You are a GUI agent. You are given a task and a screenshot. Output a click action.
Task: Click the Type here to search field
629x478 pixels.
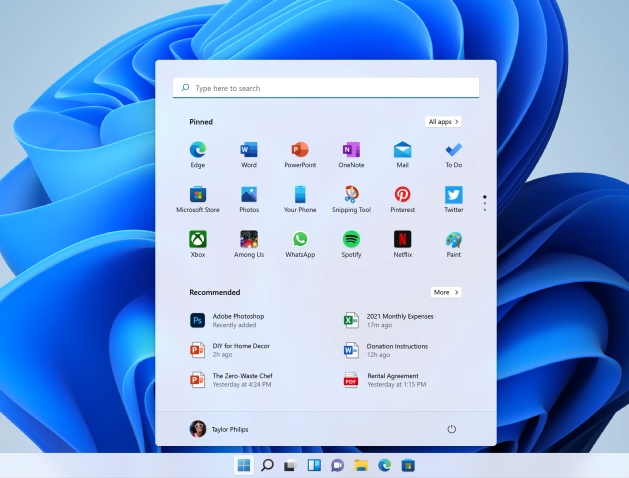(325, 88)
